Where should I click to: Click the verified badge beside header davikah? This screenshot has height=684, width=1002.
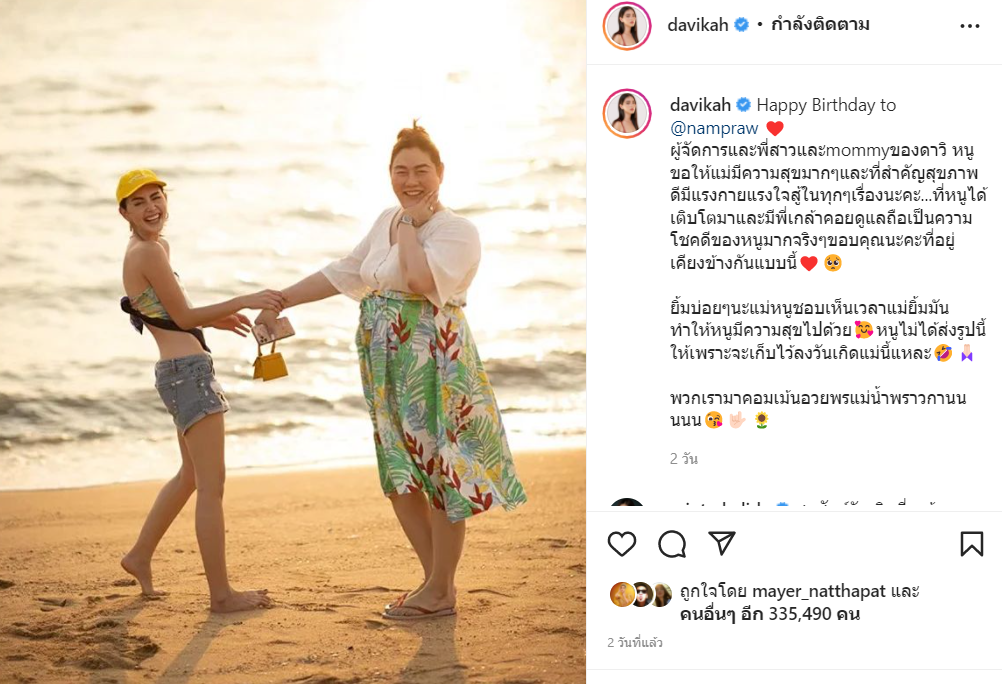pos(741,25)
